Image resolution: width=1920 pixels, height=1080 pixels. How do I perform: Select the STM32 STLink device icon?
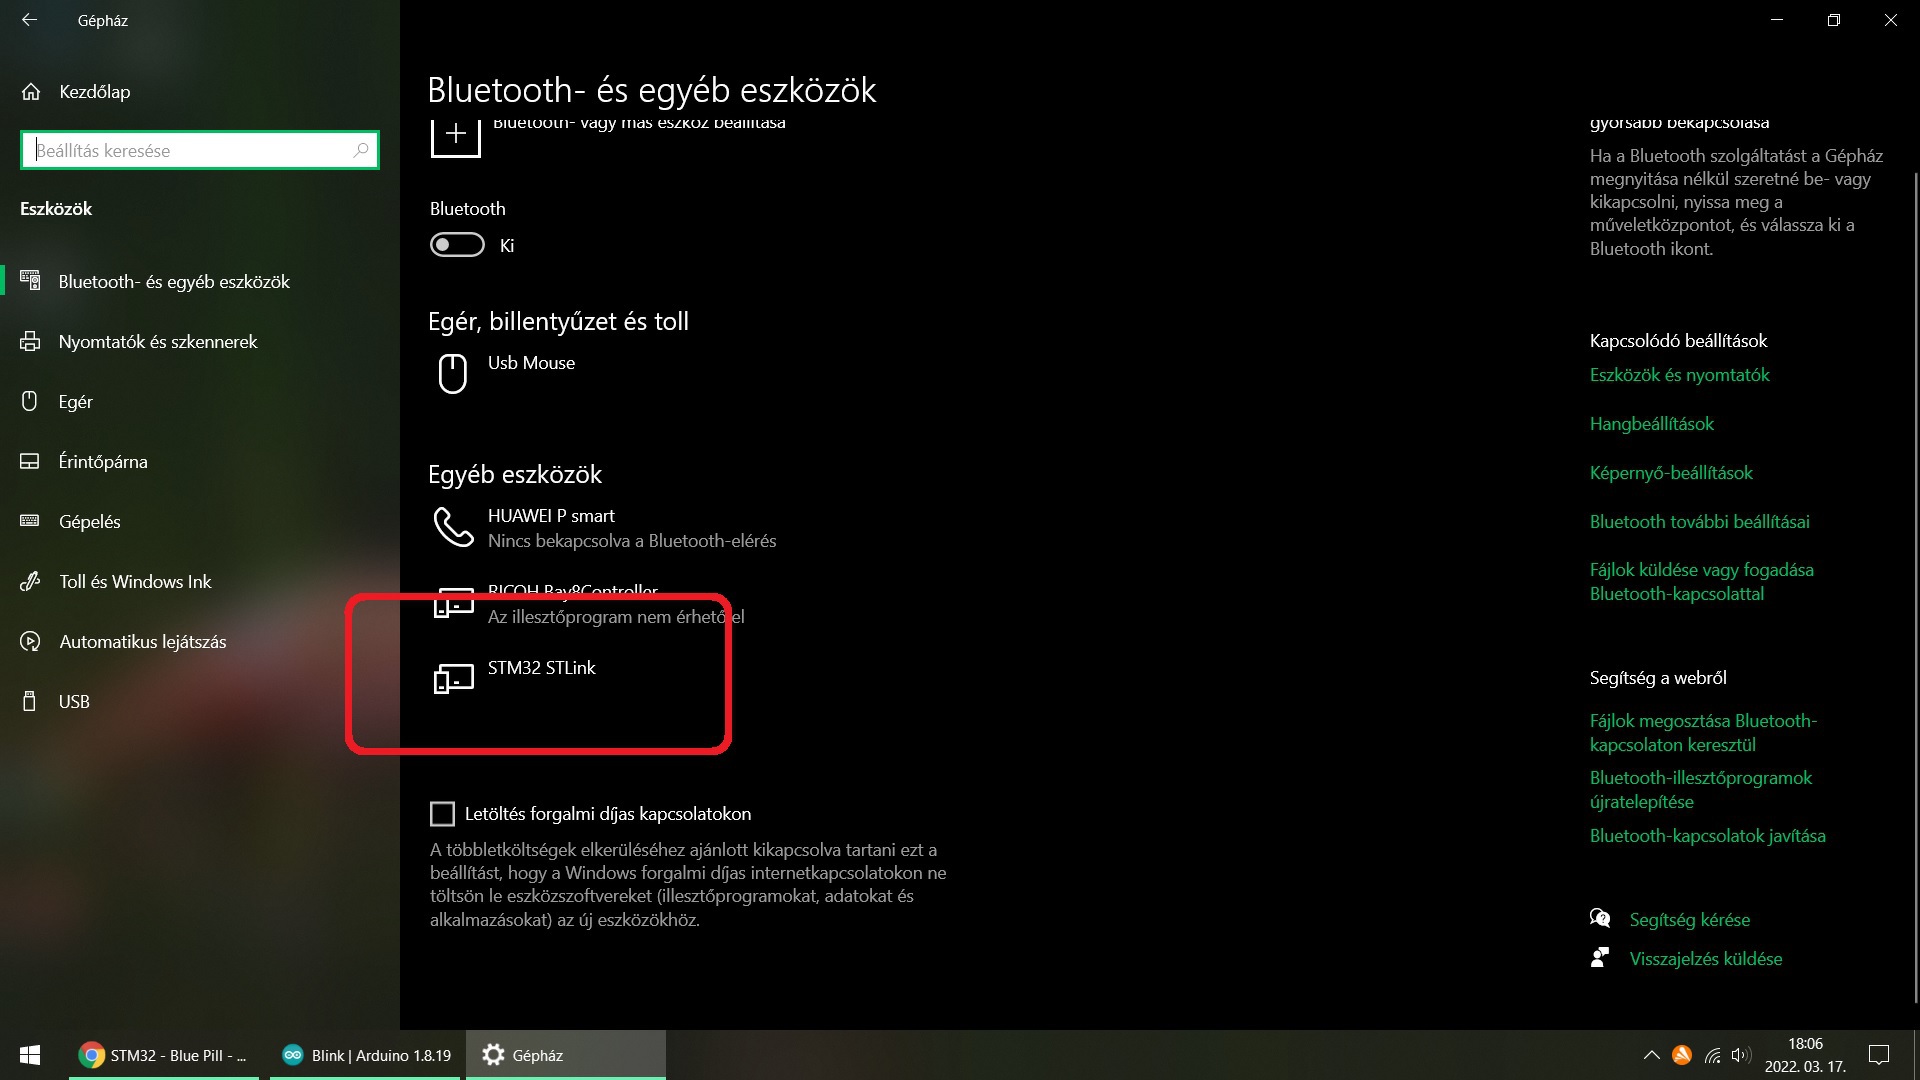point(453,679)
